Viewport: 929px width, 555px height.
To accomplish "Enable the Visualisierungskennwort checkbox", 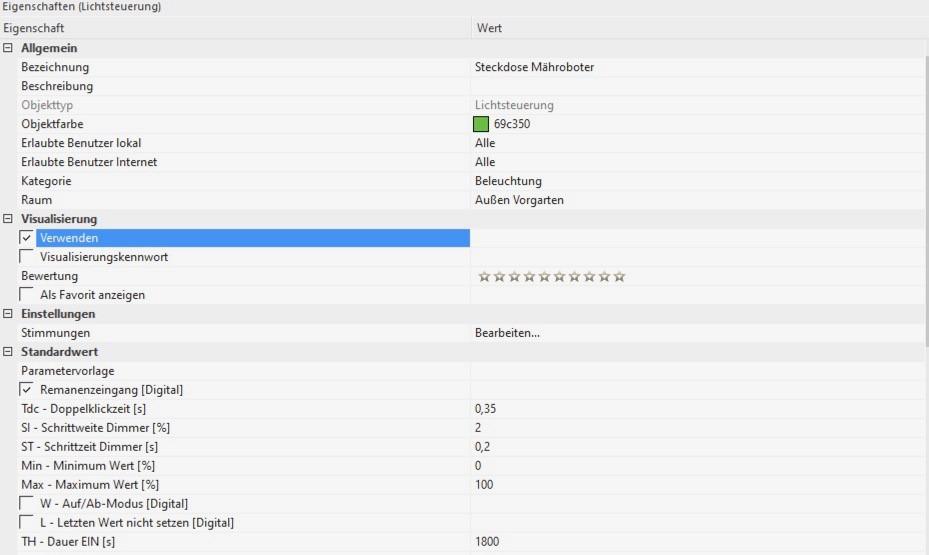I will pos(27,257).
